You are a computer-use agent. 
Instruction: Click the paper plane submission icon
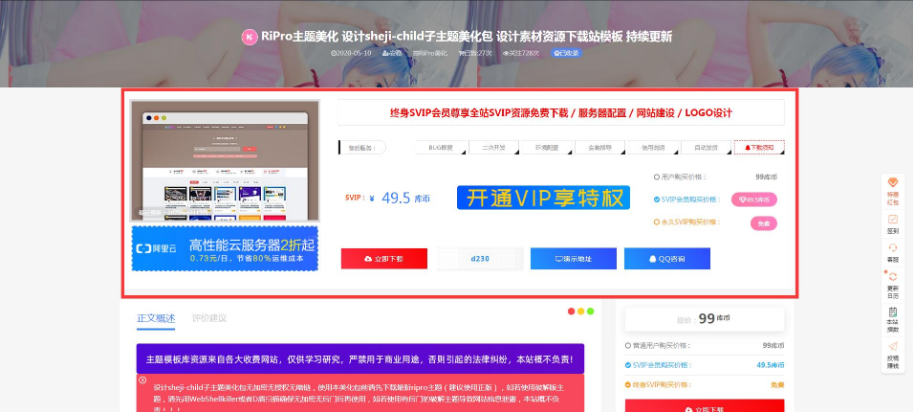pyautogui.click(x=893, y=355)
